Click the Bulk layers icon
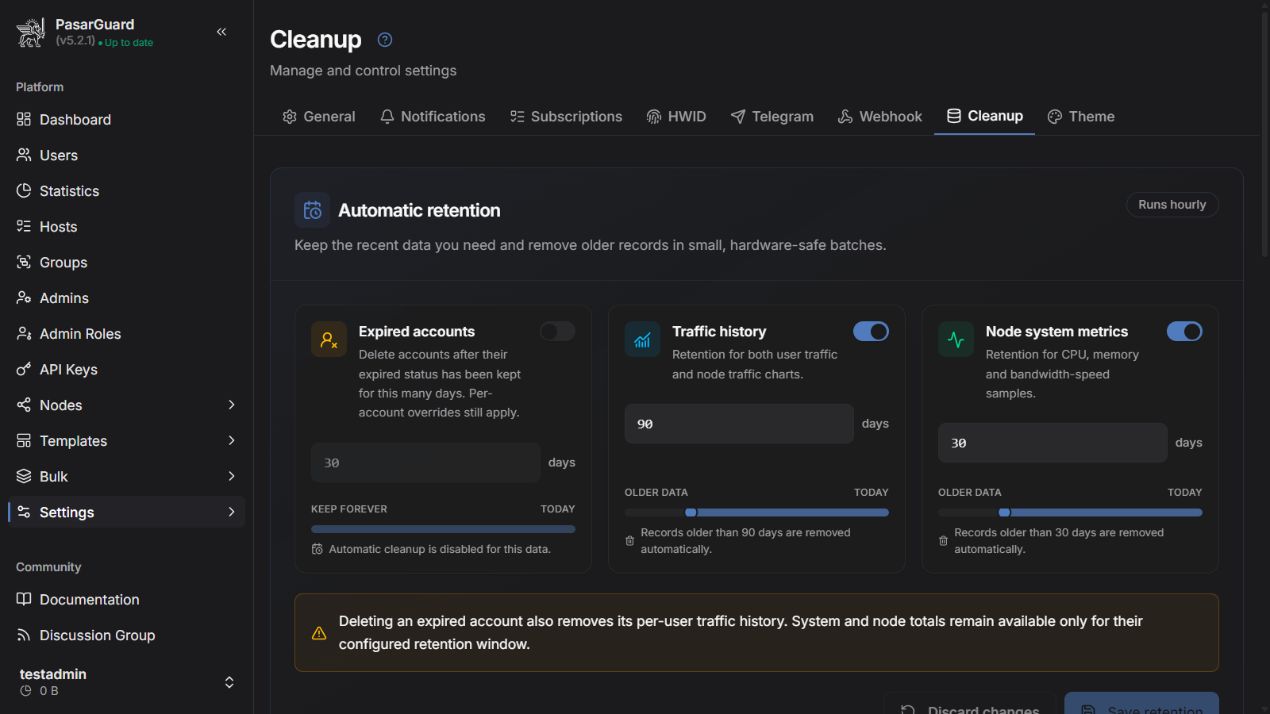This screenshot has height=714, width=1270. coord(24,476)
